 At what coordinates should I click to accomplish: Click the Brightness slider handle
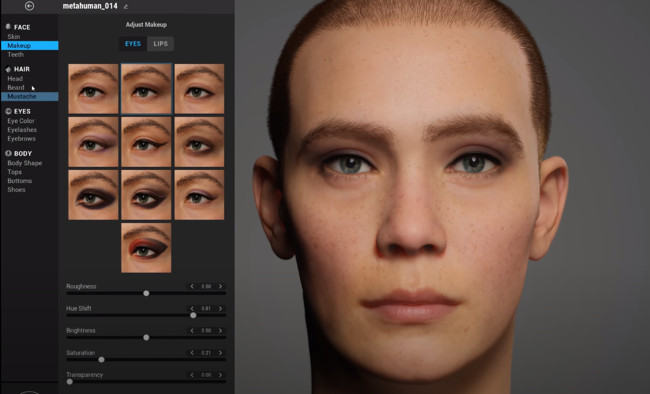[146, 338]
